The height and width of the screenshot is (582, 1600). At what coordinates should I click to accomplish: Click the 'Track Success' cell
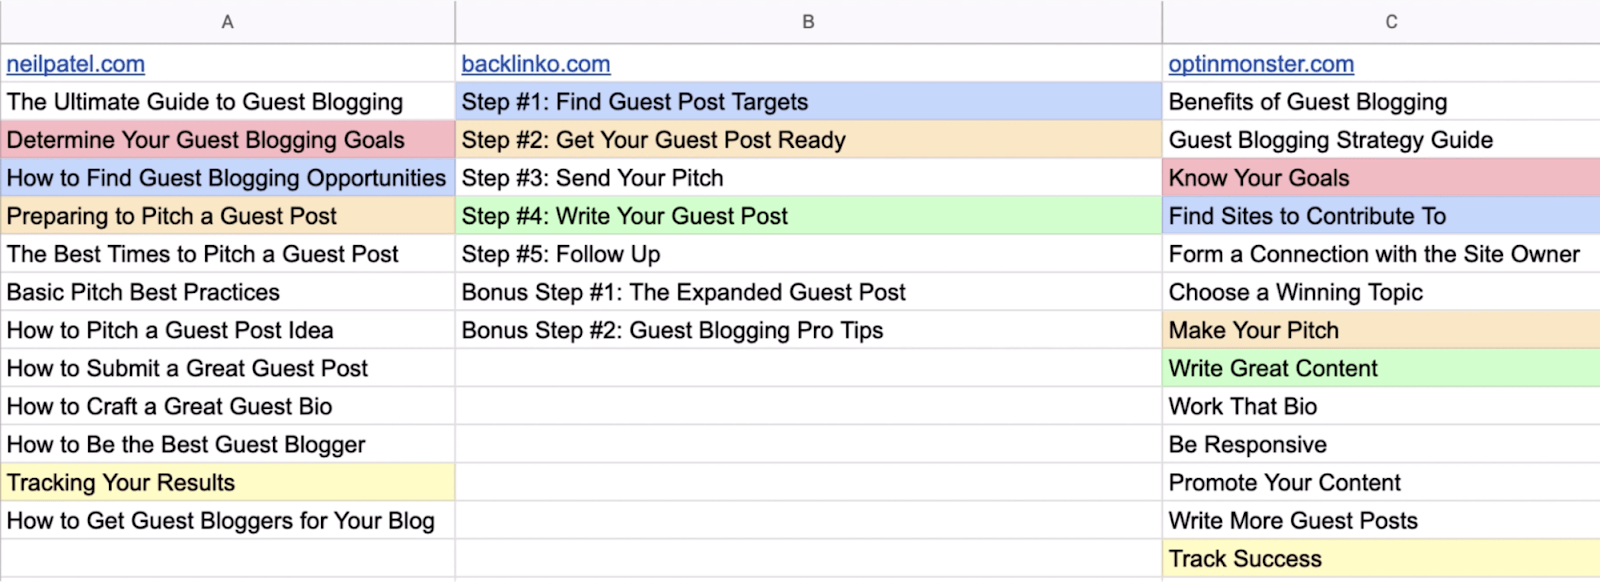(1245, 559)
